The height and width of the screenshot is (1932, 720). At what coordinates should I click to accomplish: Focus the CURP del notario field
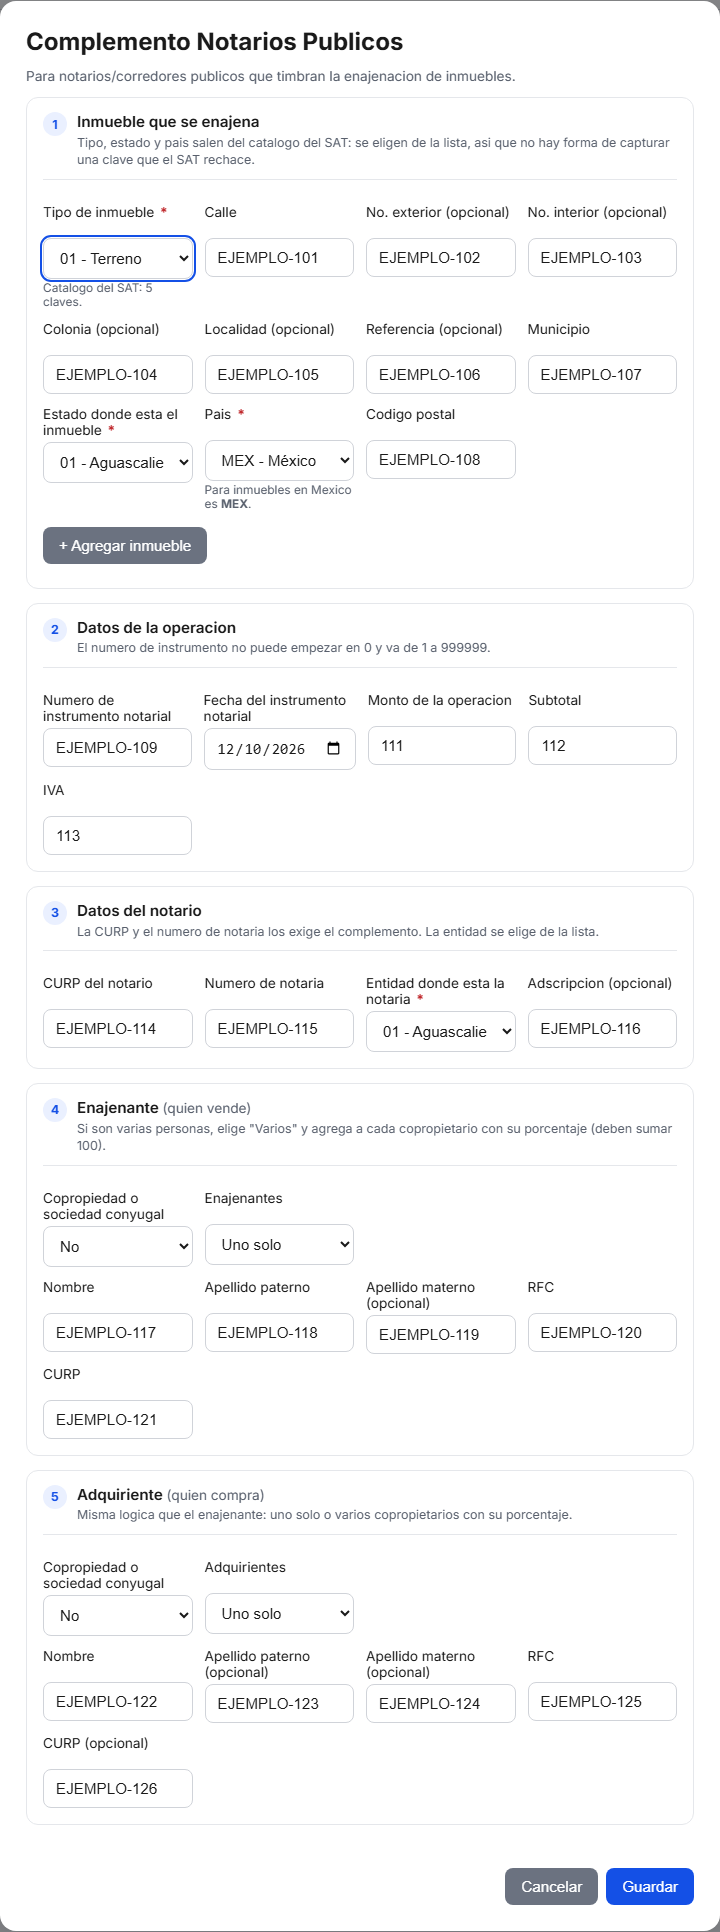click(x=118, y=1028)
